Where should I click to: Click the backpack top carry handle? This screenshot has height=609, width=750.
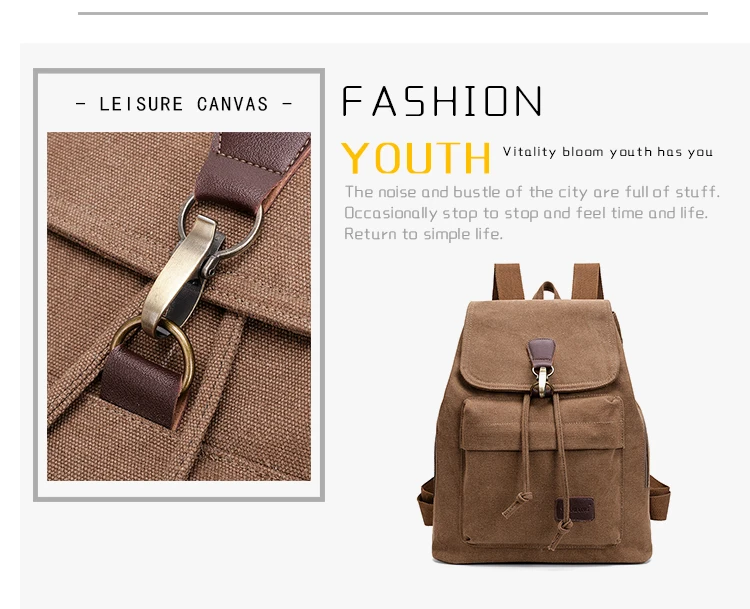(546, 290)
